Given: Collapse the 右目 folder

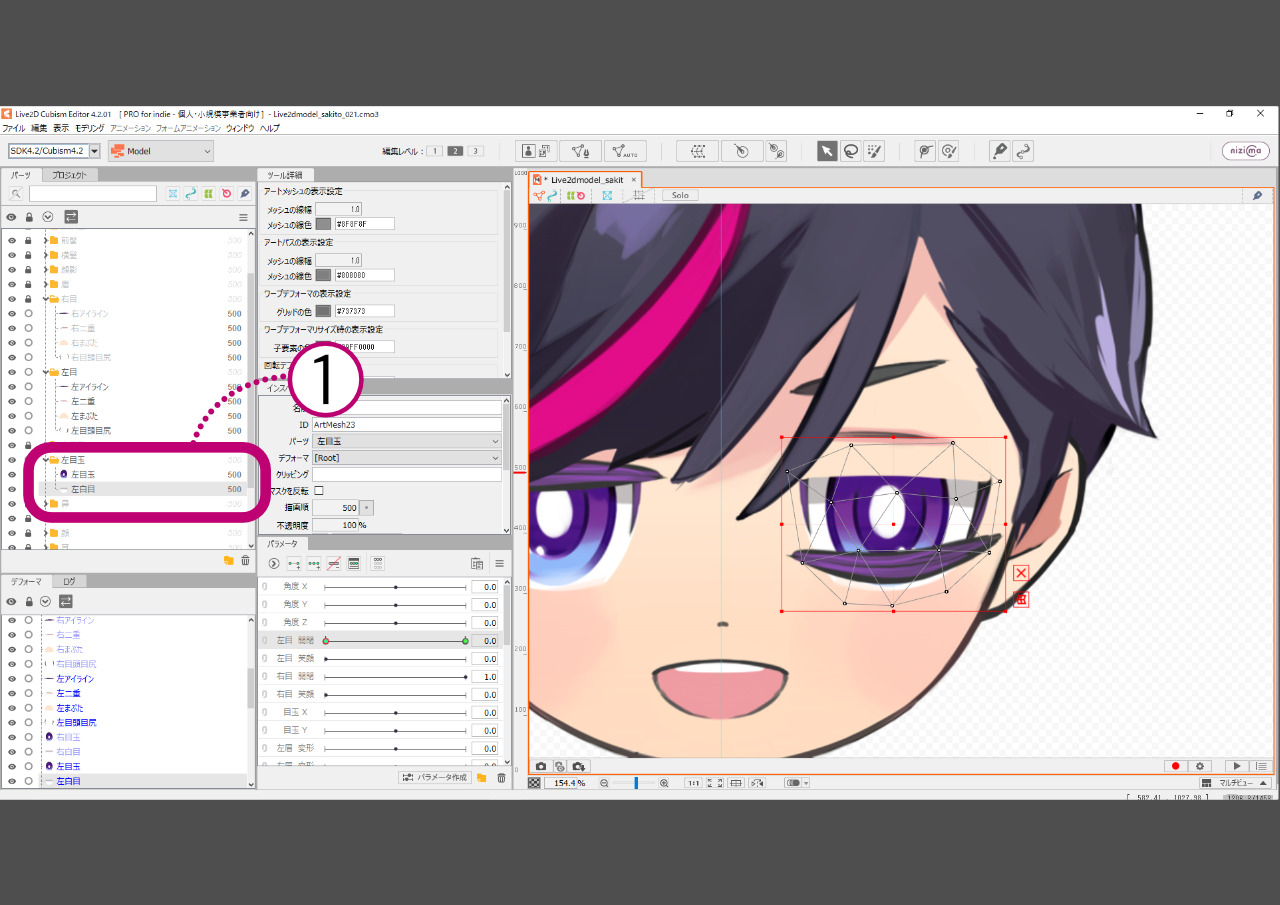Looking at the screenshot, I should coord(46,298).
